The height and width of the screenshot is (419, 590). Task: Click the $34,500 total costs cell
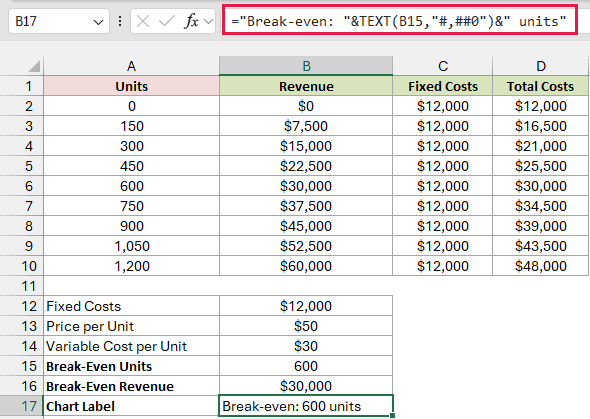(540, 206)
